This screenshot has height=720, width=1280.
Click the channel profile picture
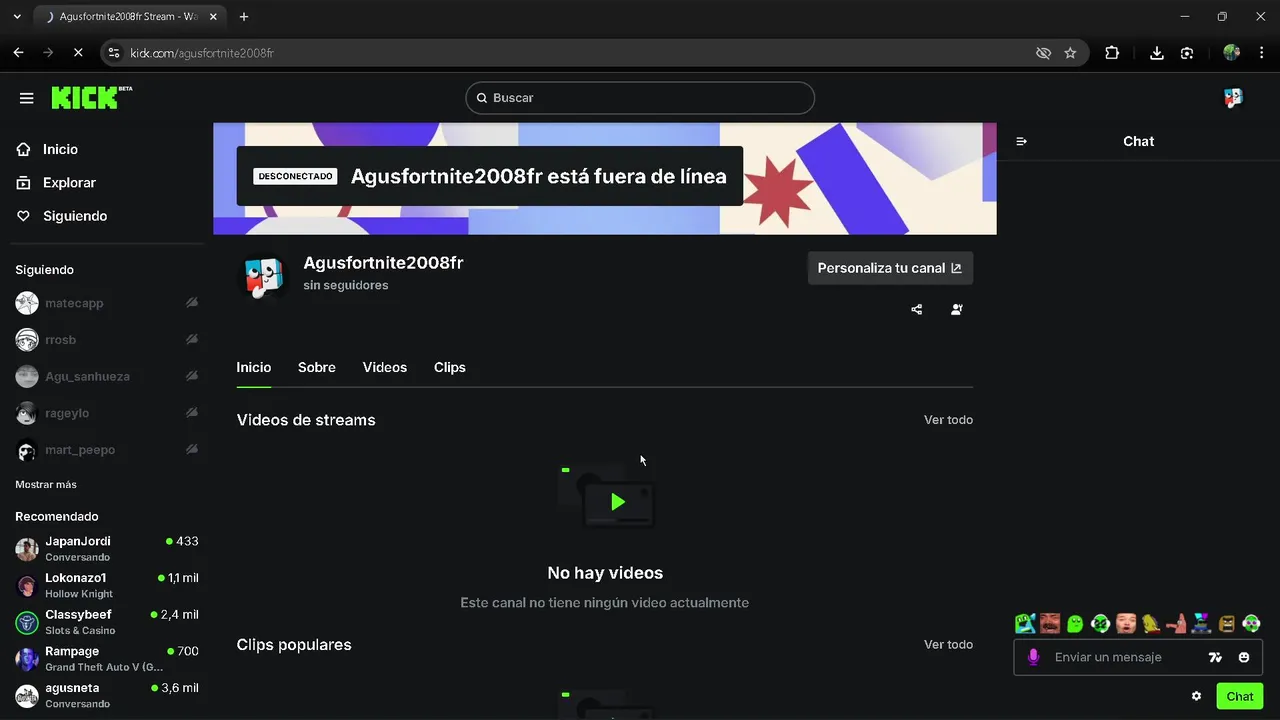click(263, 277)
